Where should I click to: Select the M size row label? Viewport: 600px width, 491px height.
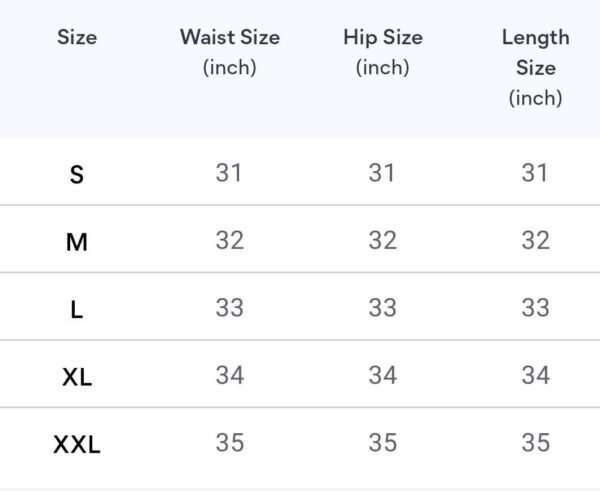(77, 242)
